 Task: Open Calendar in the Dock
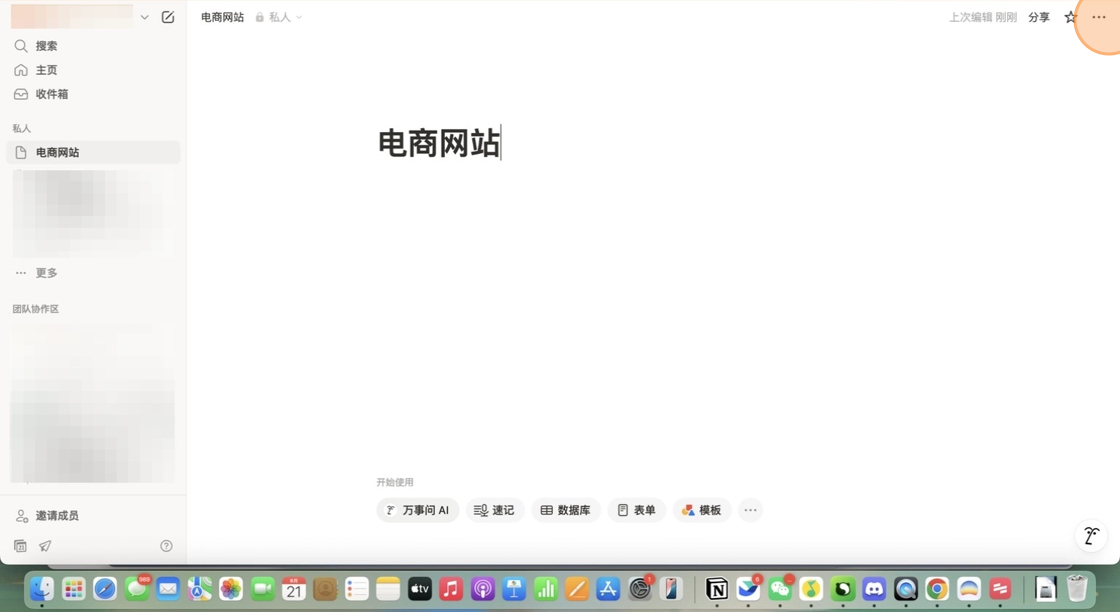click(294, 588)
